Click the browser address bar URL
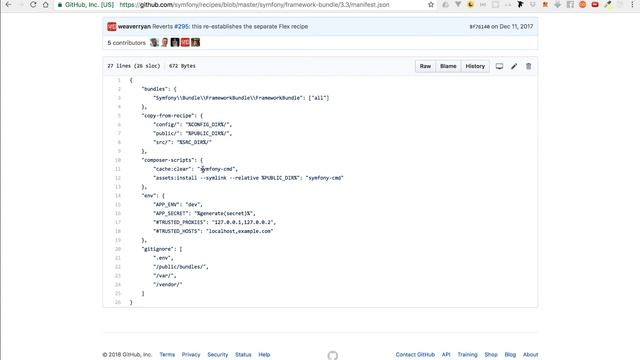This screenshot has width=640, height=360. [254, 5]
